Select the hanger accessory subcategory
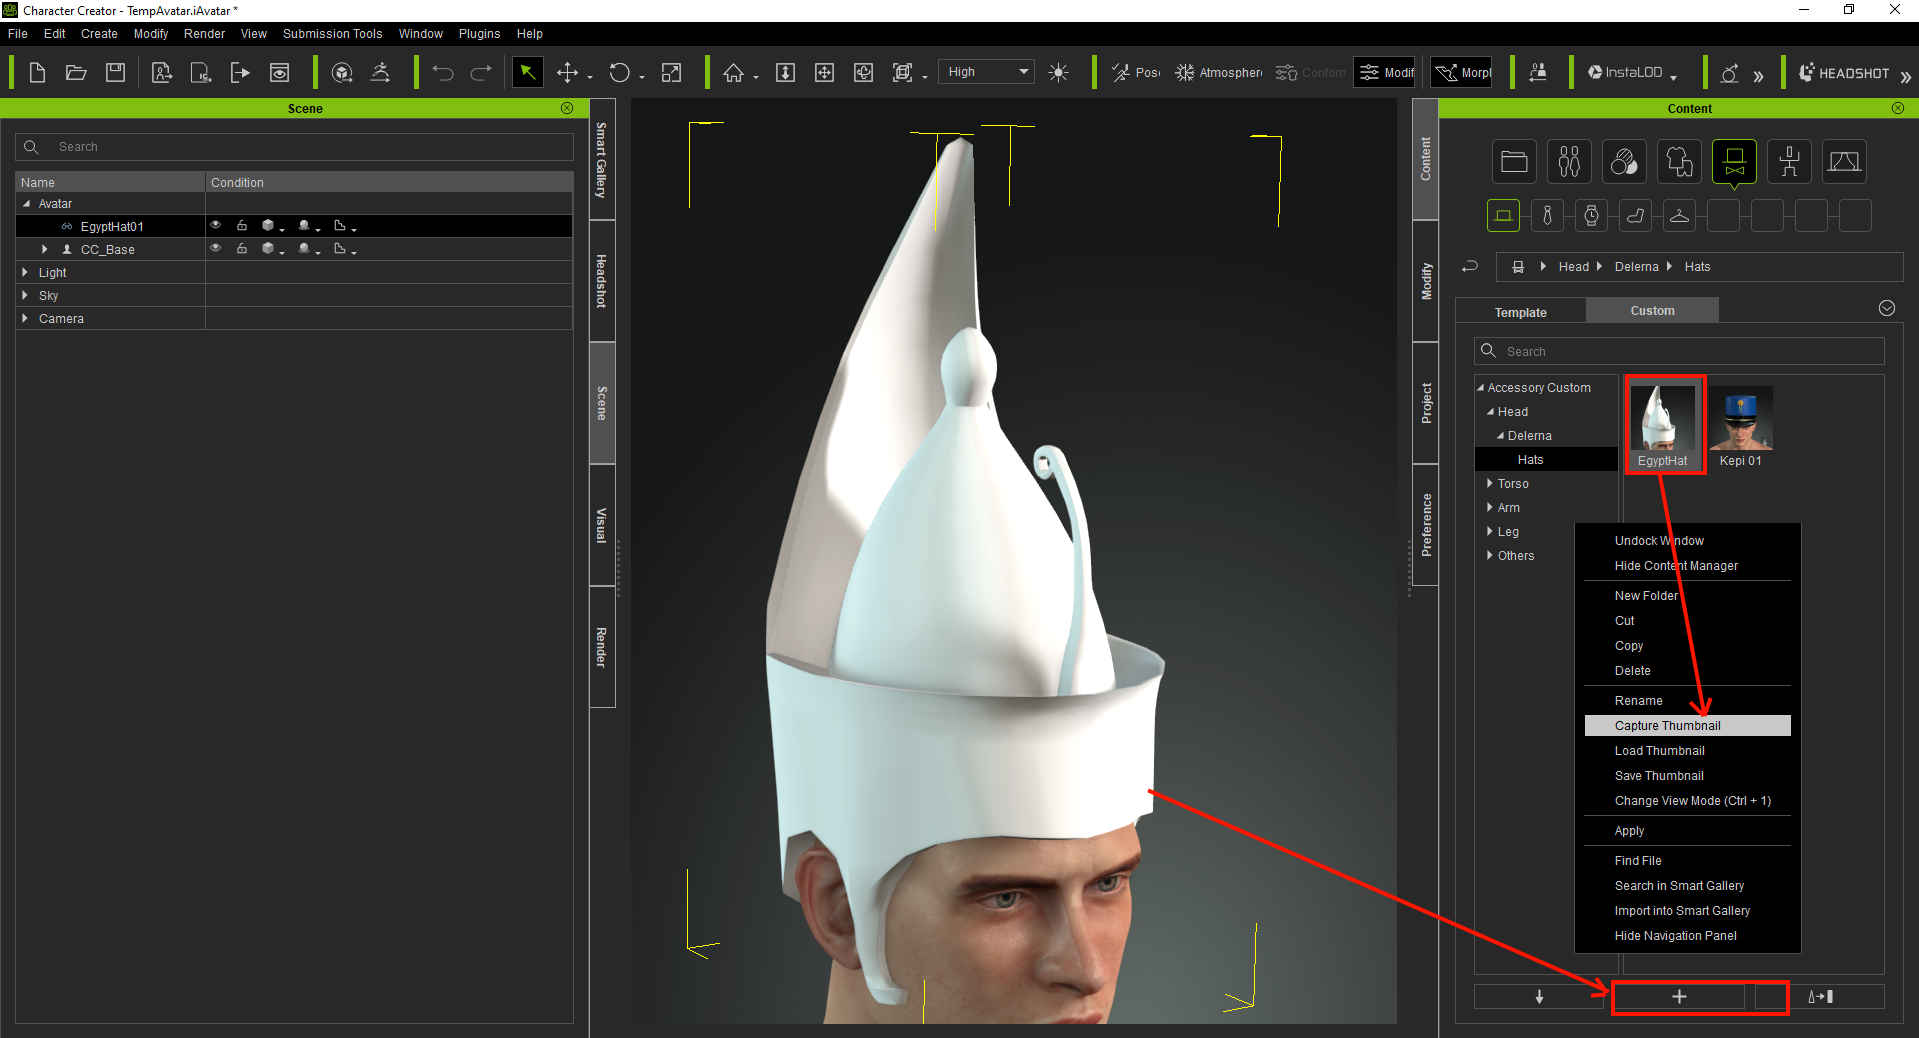Screen dimensions: 1919x1038 coord(1679,215)
